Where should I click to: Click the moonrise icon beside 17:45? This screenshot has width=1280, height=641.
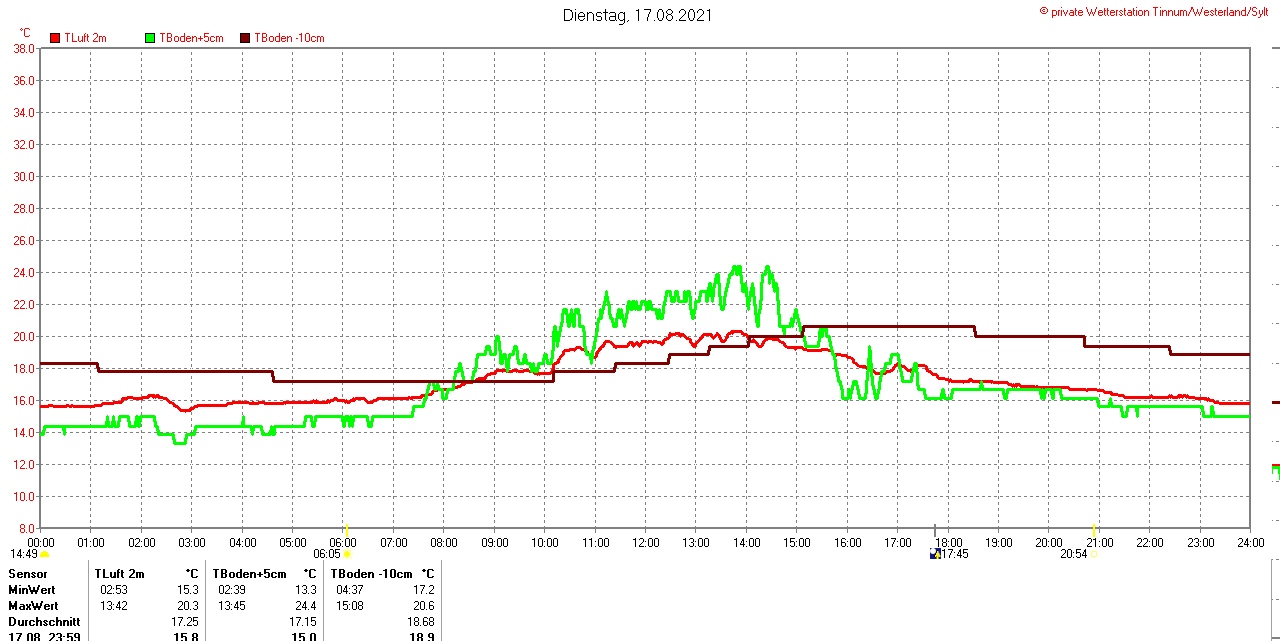[x=935, y=554]
